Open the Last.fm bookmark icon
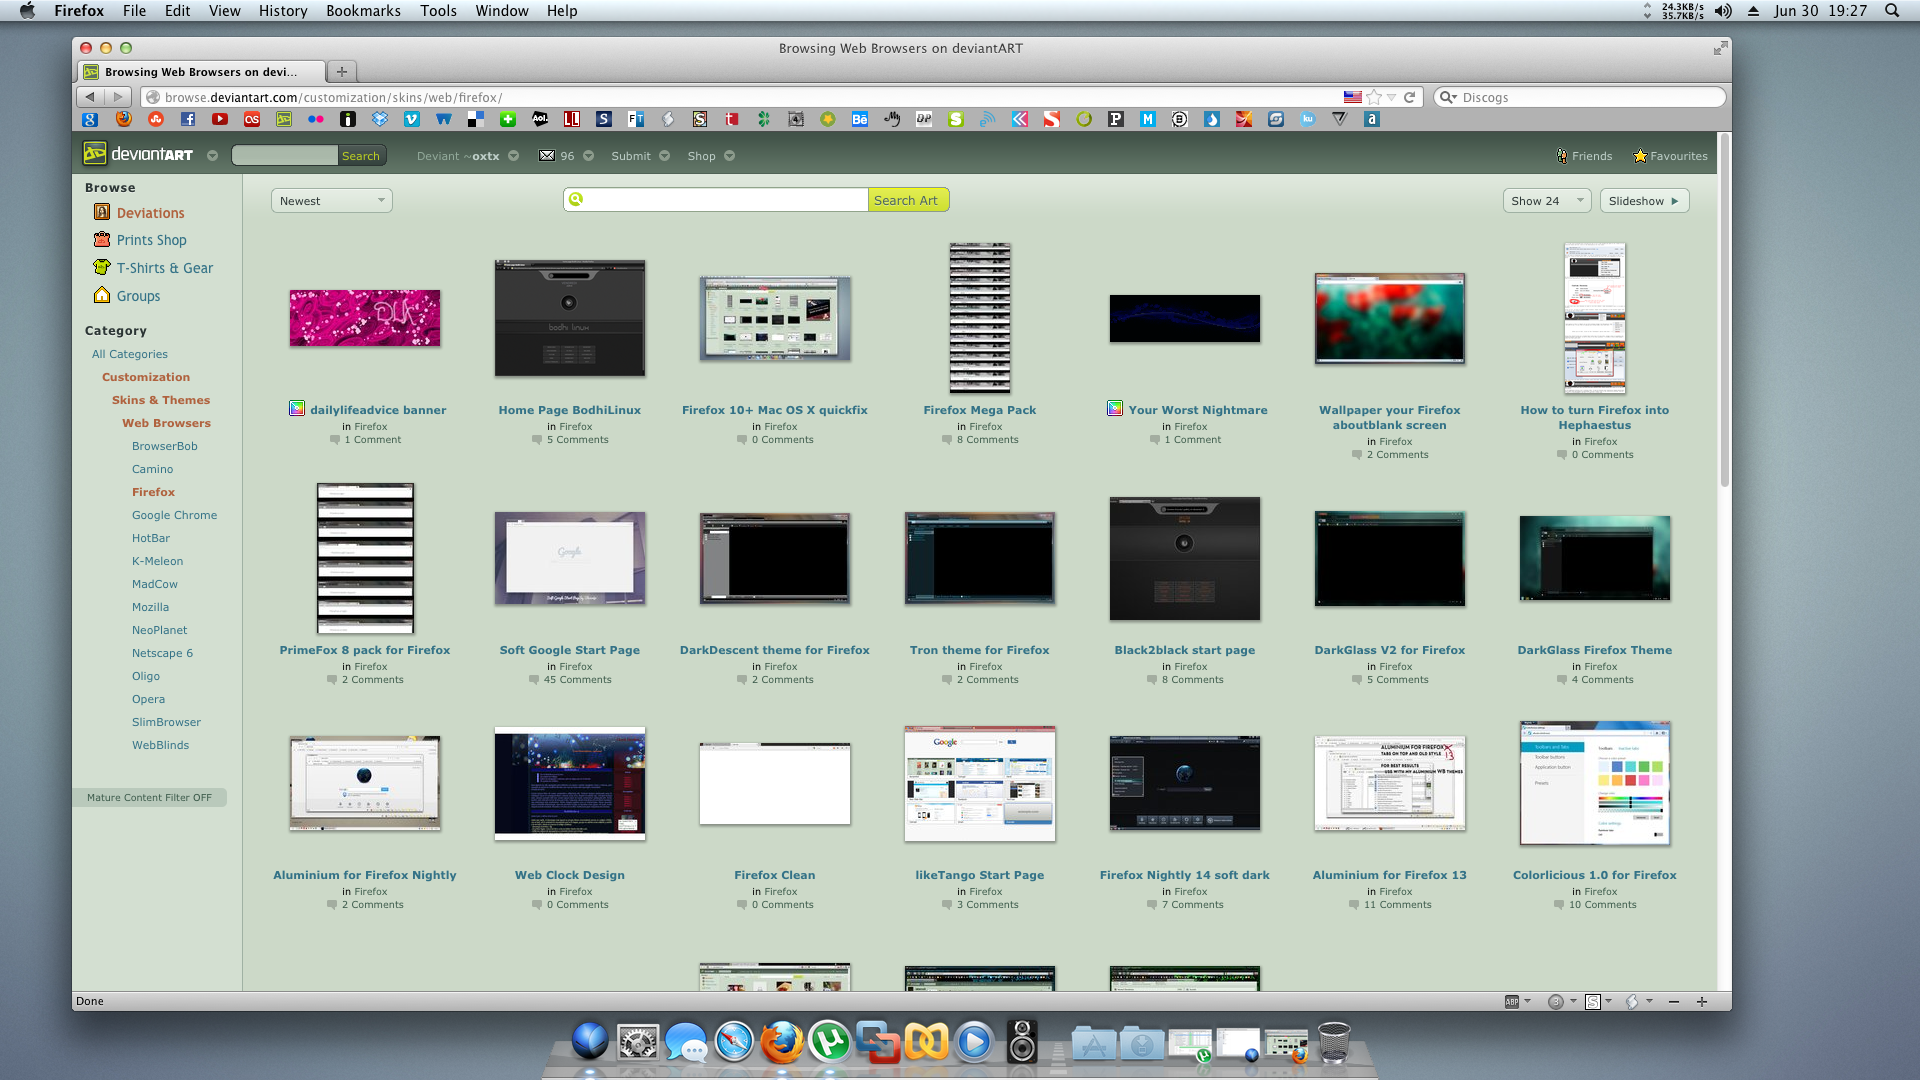This screenshot has width=1920, height=1080. click(x=252, y=119)
